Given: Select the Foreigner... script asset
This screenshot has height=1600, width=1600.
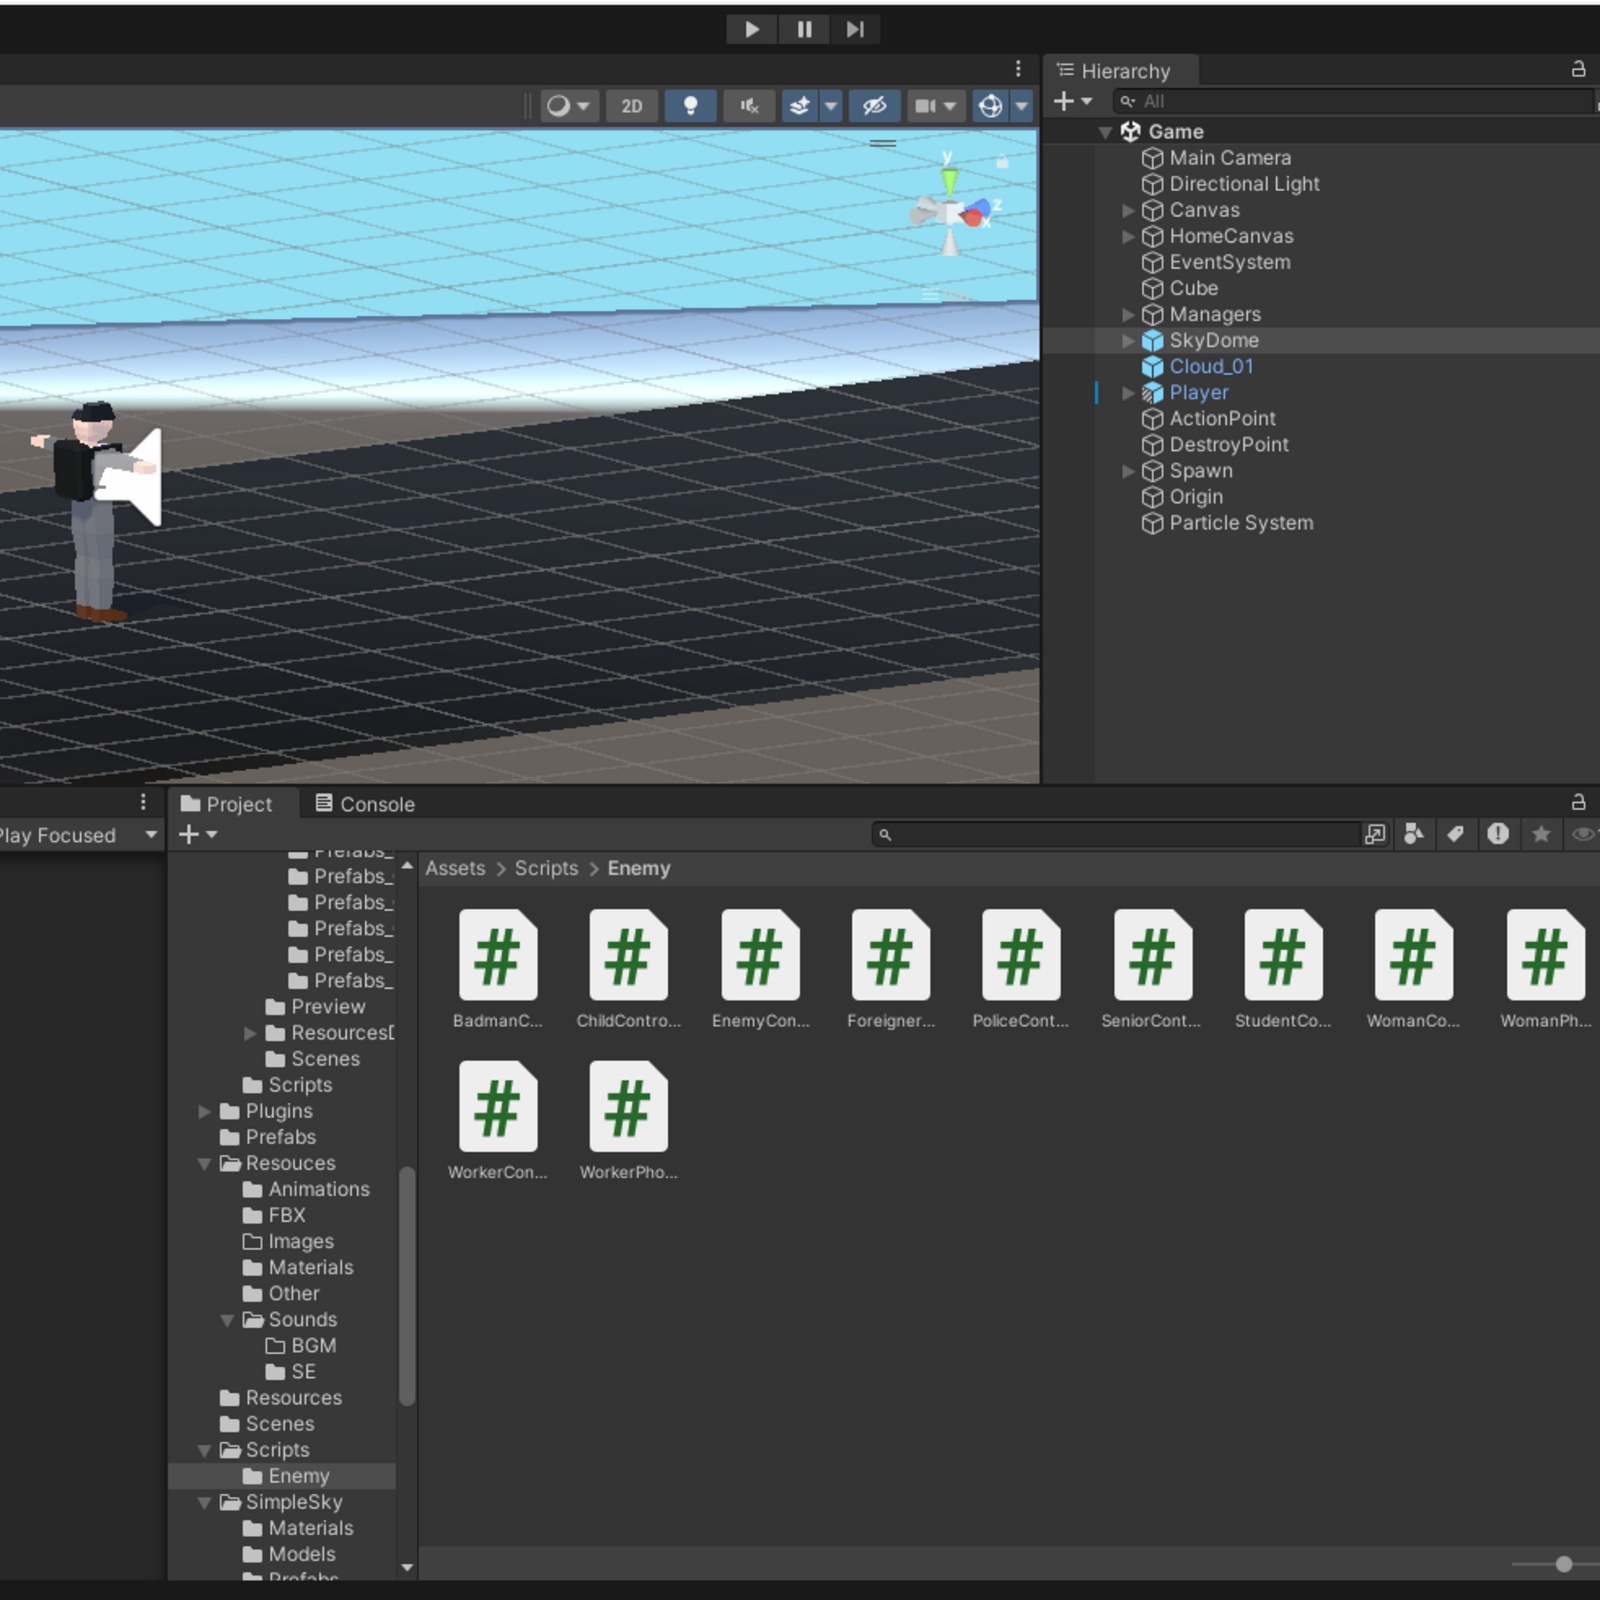Looking at the screenshot, I should [890, 969].
